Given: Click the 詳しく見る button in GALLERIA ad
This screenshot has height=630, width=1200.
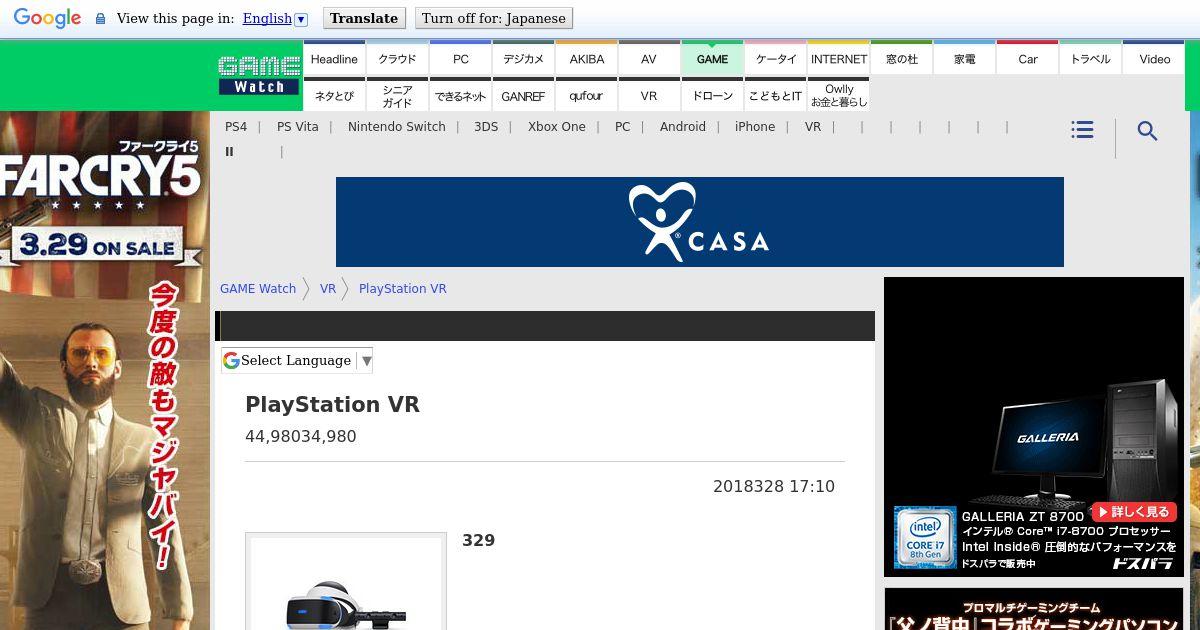Looking at the screenshot, I should point(1133,511).
